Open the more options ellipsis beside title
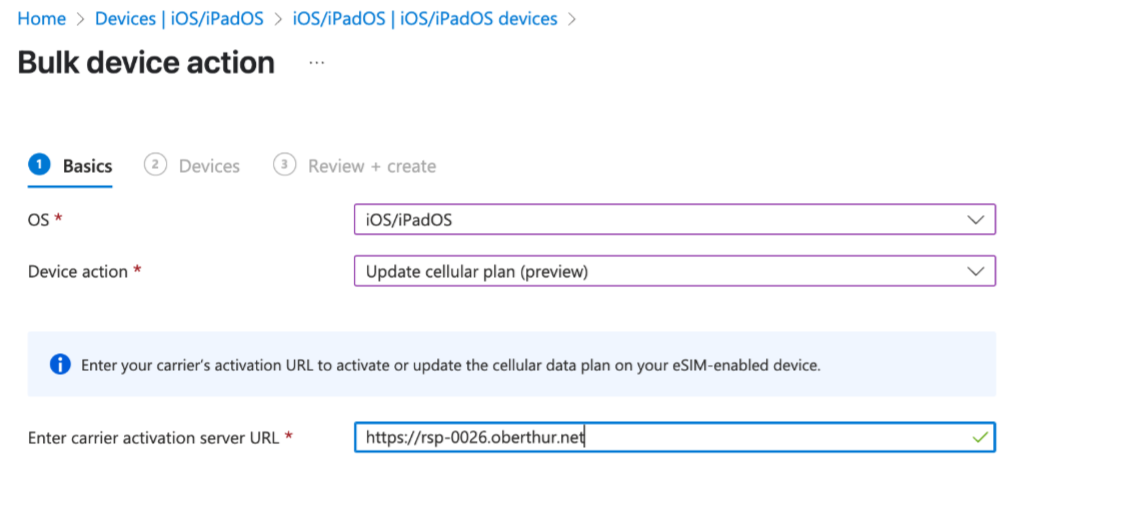Screen dimensions: 1122x523 click(316, 63)
